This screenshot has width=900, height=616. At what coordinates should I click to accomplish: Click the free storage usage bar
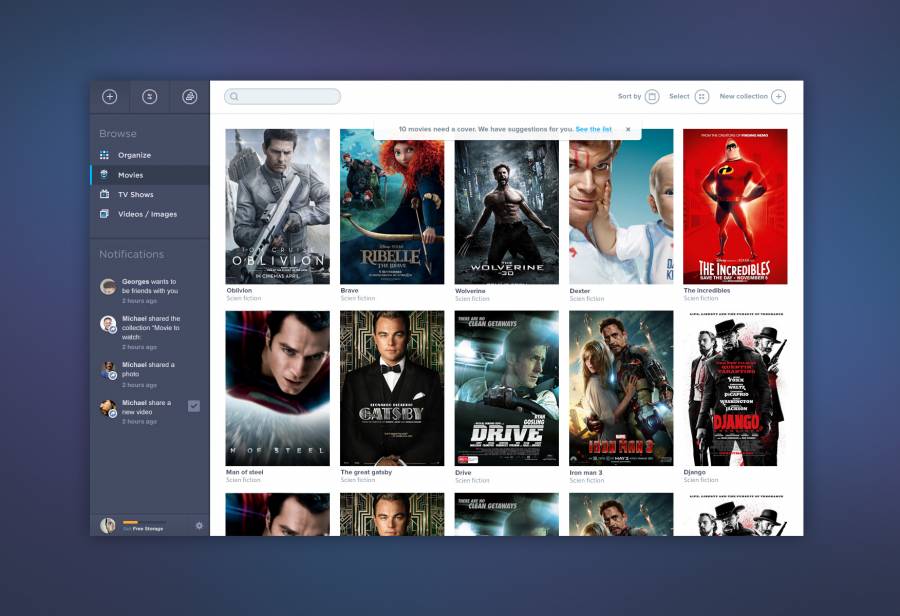point(131,522)
